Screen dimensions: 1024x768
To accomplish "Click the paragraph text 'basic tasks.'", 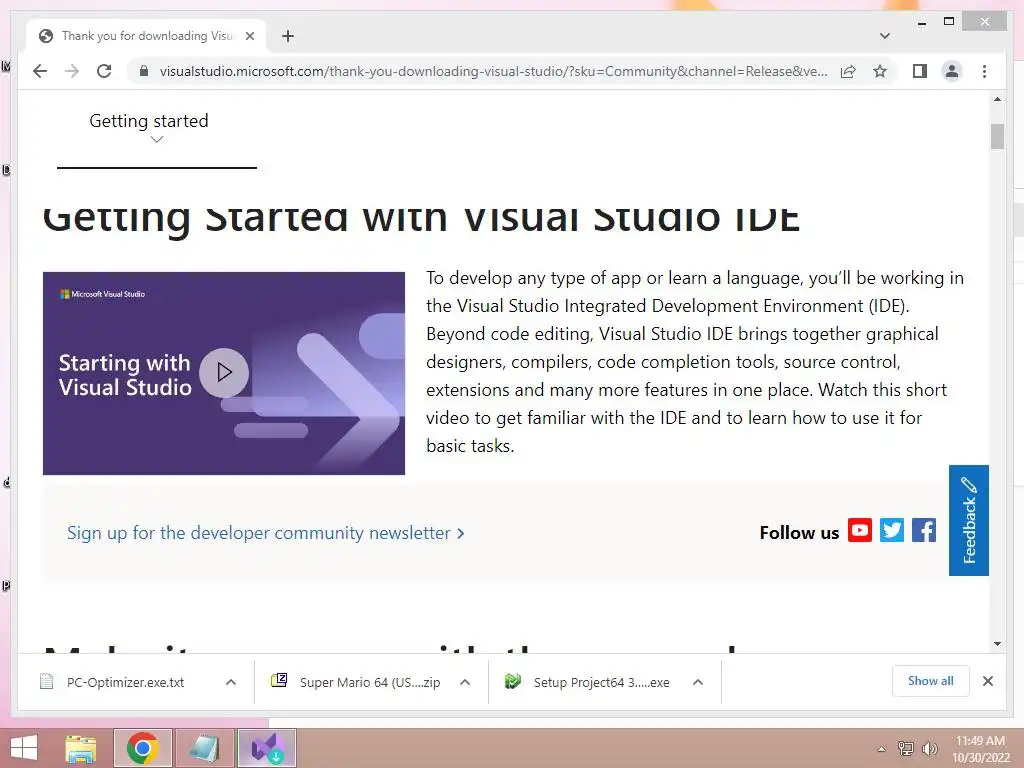I will pos(470,446).
